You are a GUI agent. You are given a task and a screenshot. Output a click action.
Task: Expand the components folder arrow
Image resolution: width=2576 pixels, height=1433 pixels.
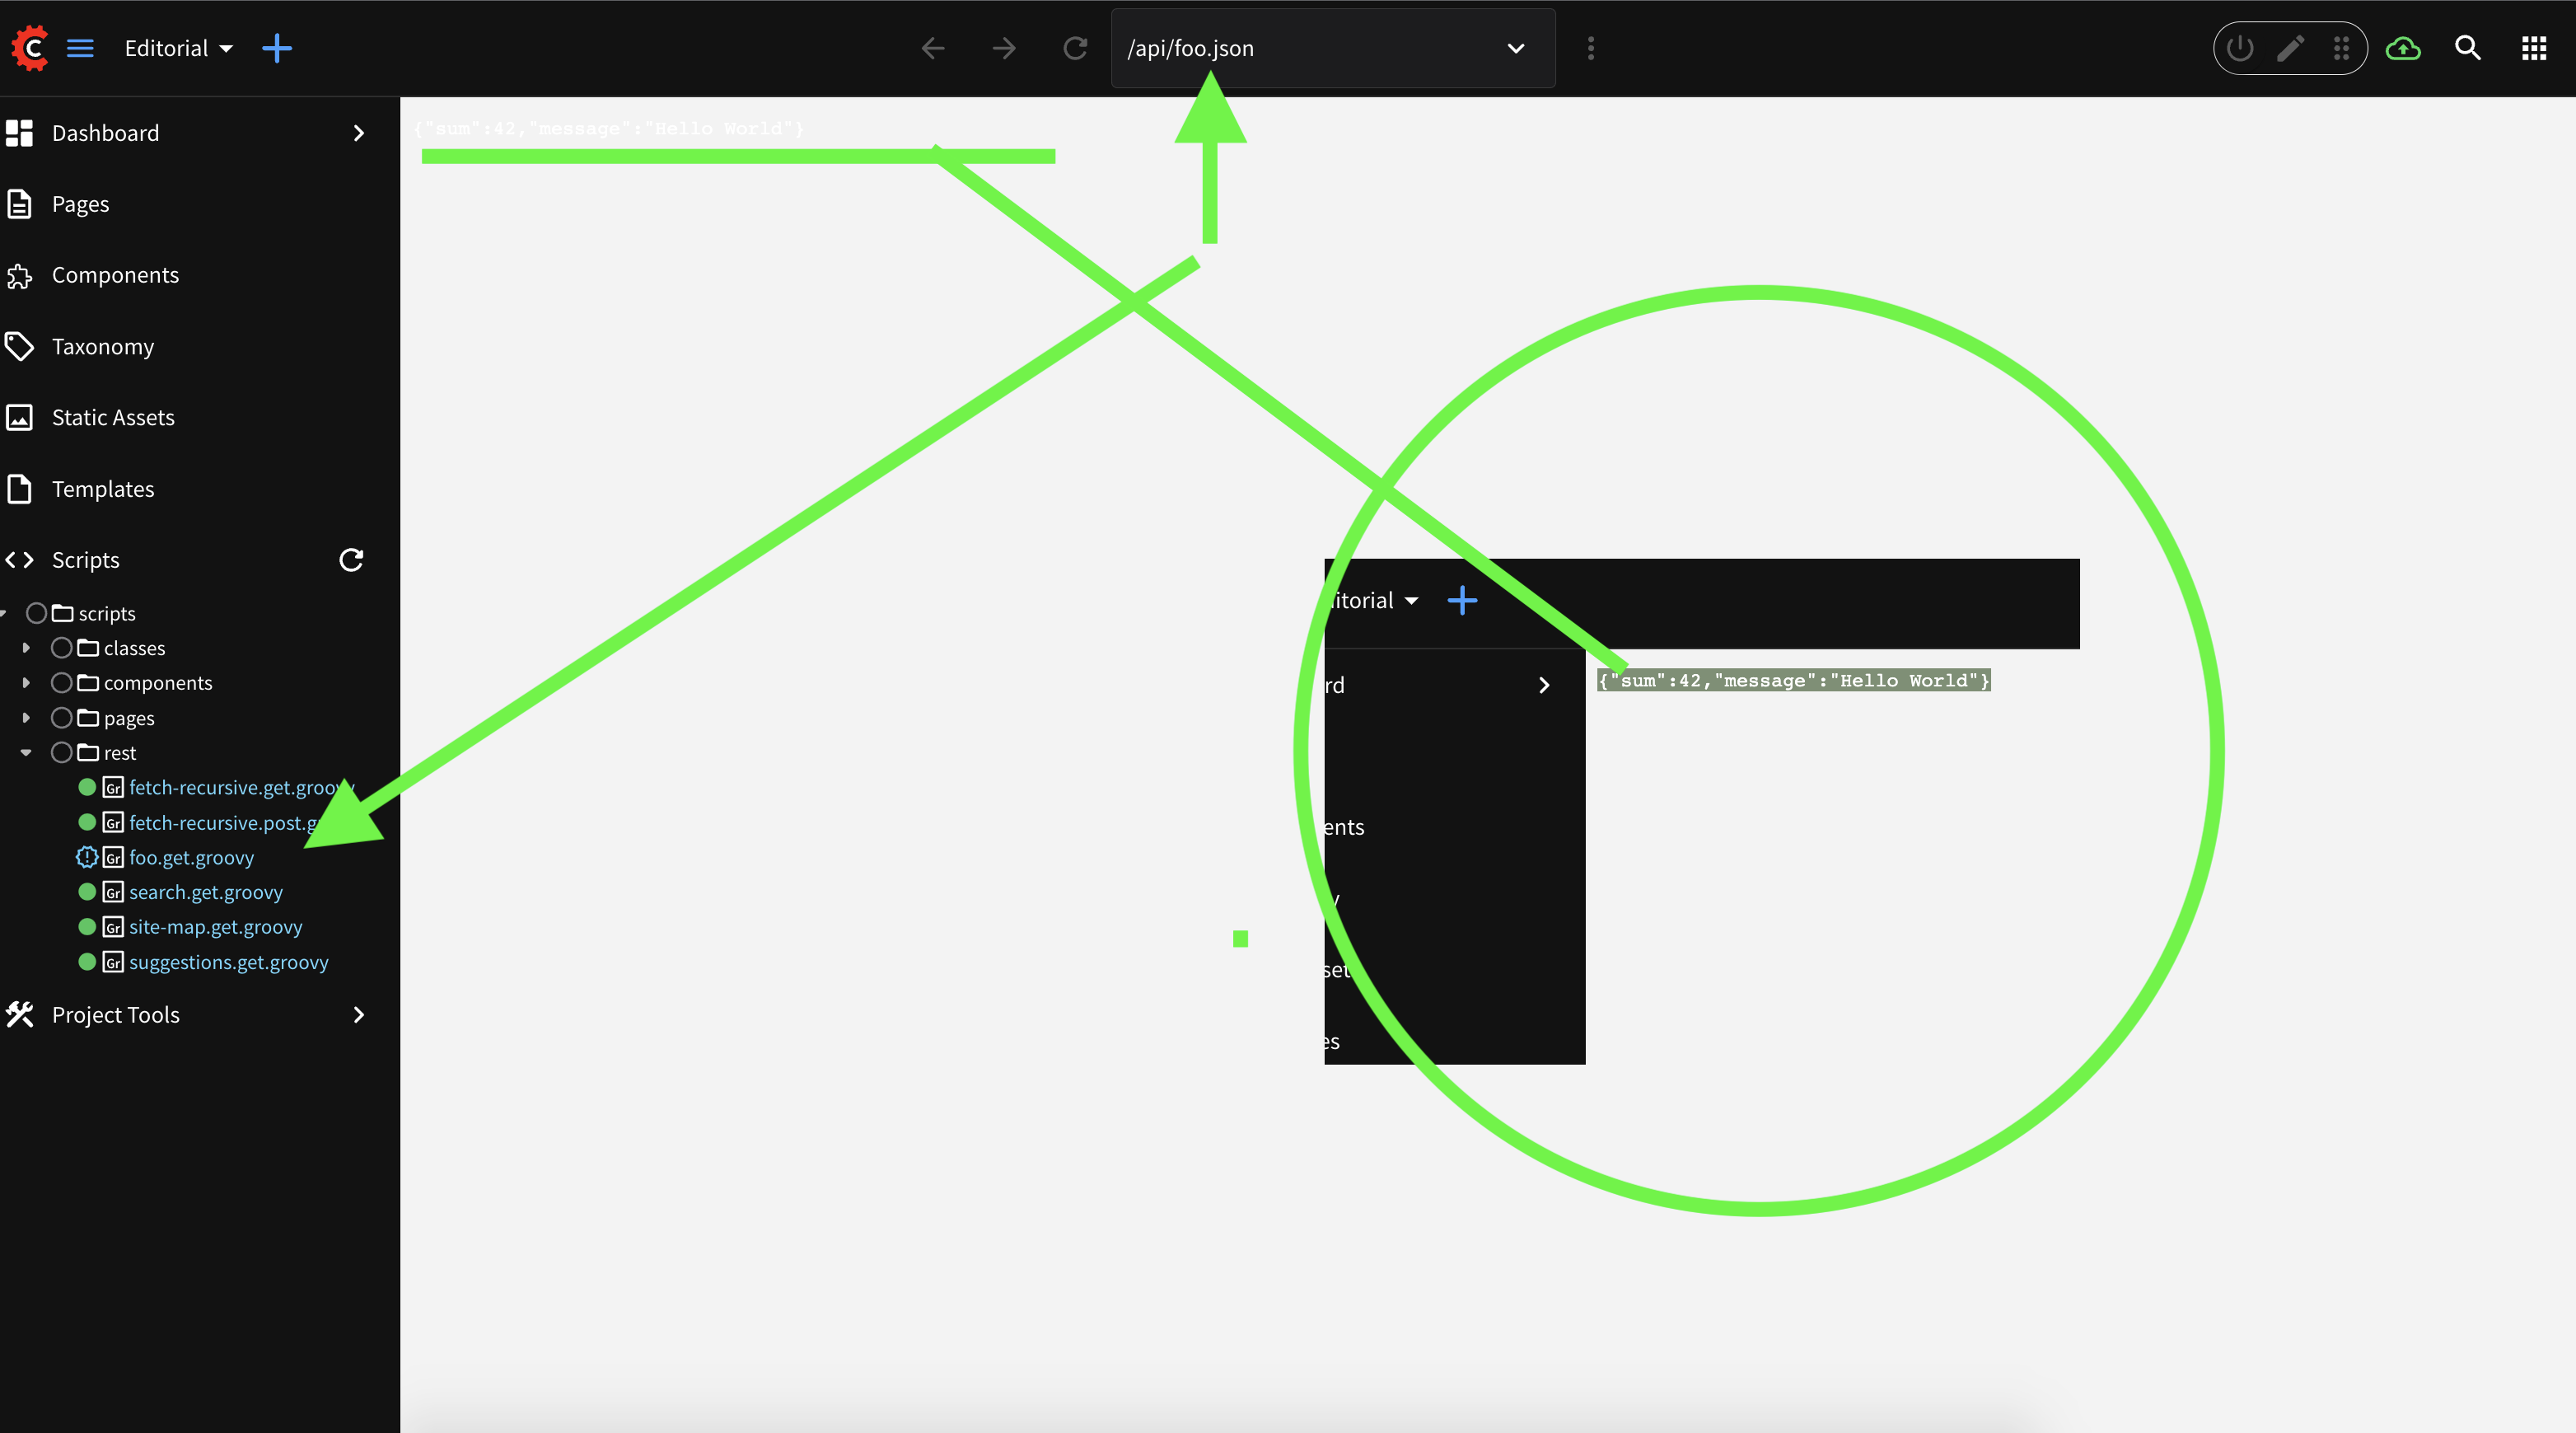(26, 683)
